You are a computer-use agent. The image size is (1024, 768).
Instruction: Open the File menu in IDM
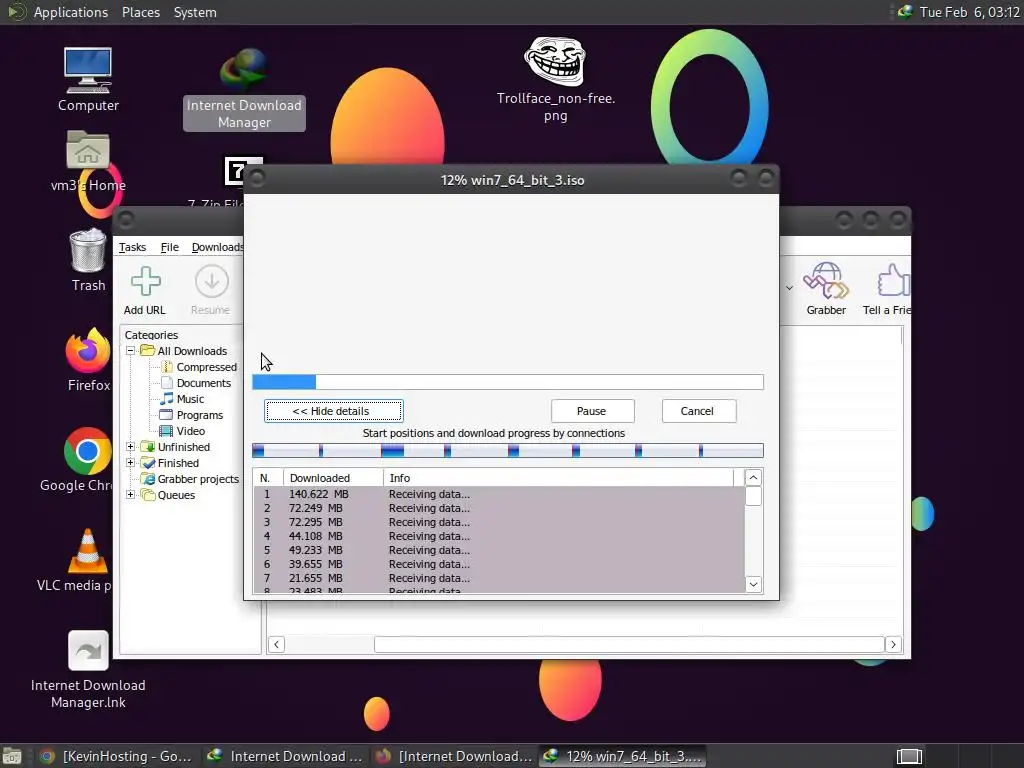coord(170,247)
